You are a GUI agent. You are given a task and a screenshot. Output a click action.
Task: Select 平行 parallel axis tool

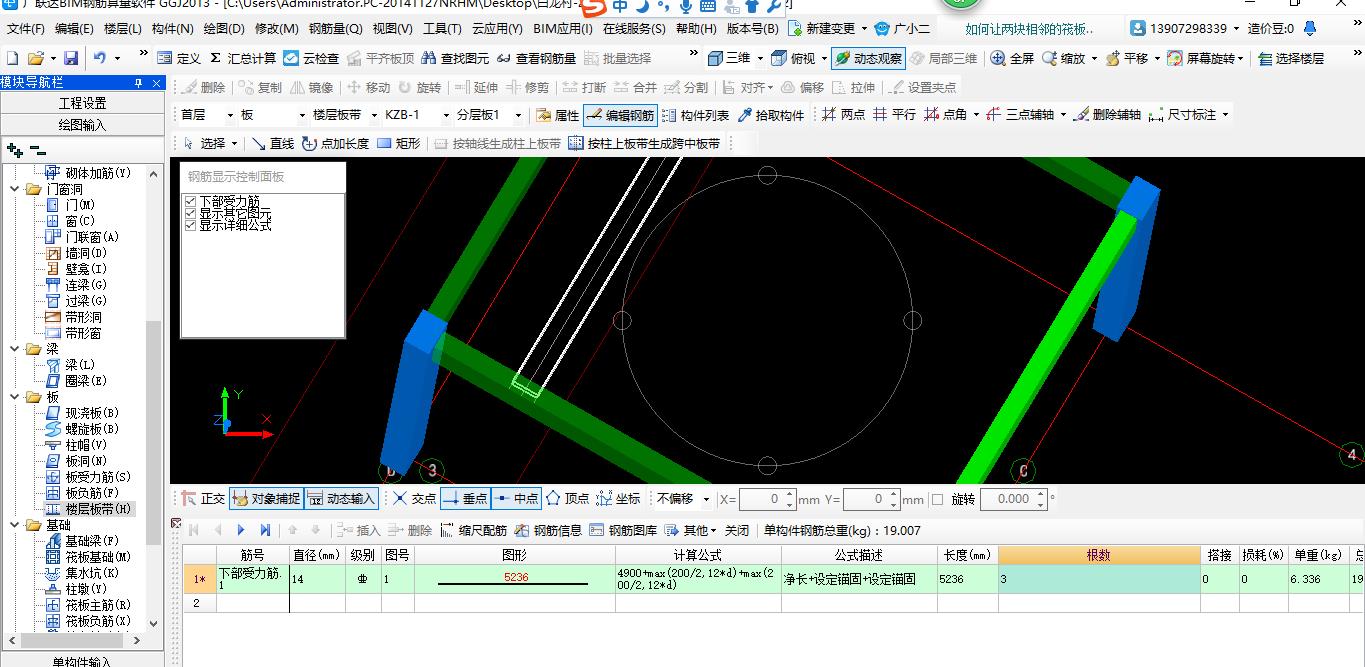(x=894, y=115)
